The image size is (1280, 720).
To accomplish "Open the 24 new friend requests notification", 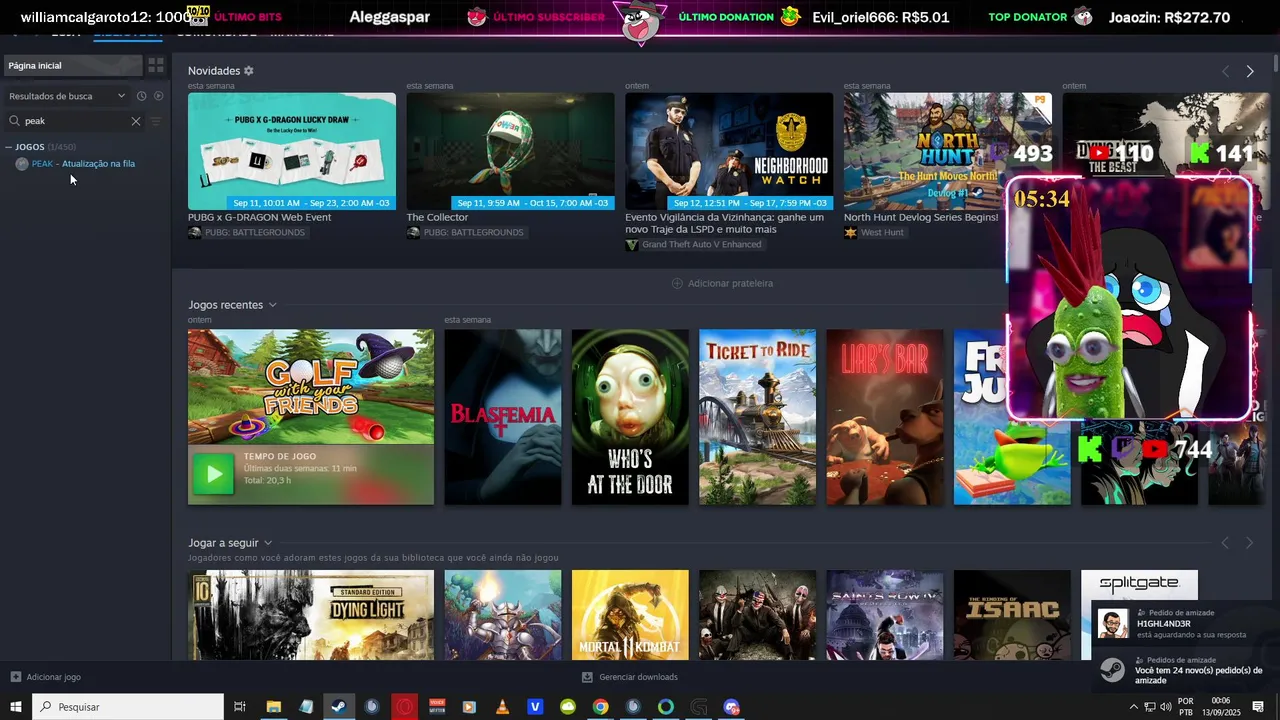I will click(1183, 670).
